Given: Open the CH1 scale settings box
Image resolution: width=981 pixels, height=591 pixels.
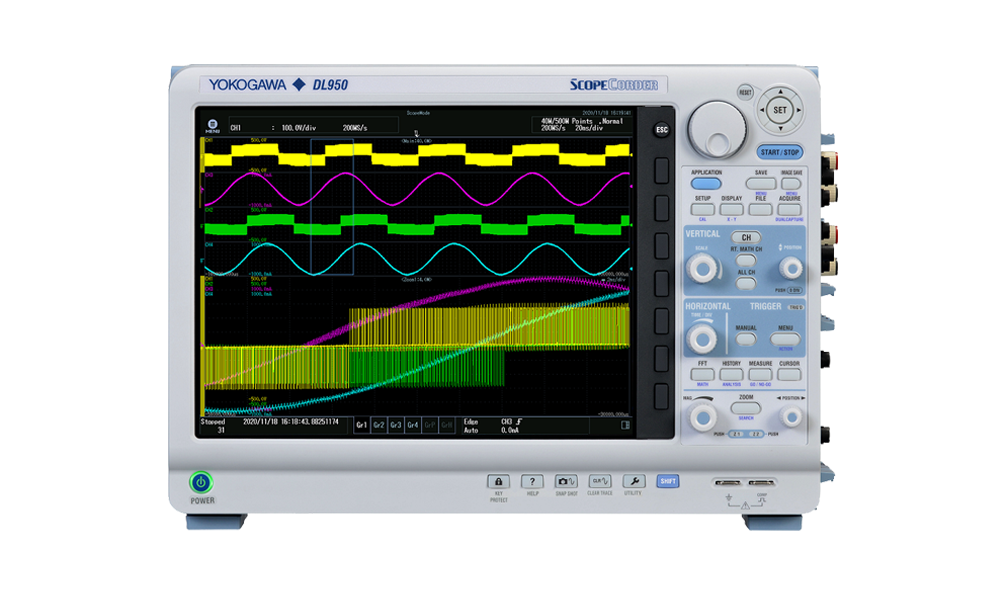Looking at the screenshot, I should 302,128.
